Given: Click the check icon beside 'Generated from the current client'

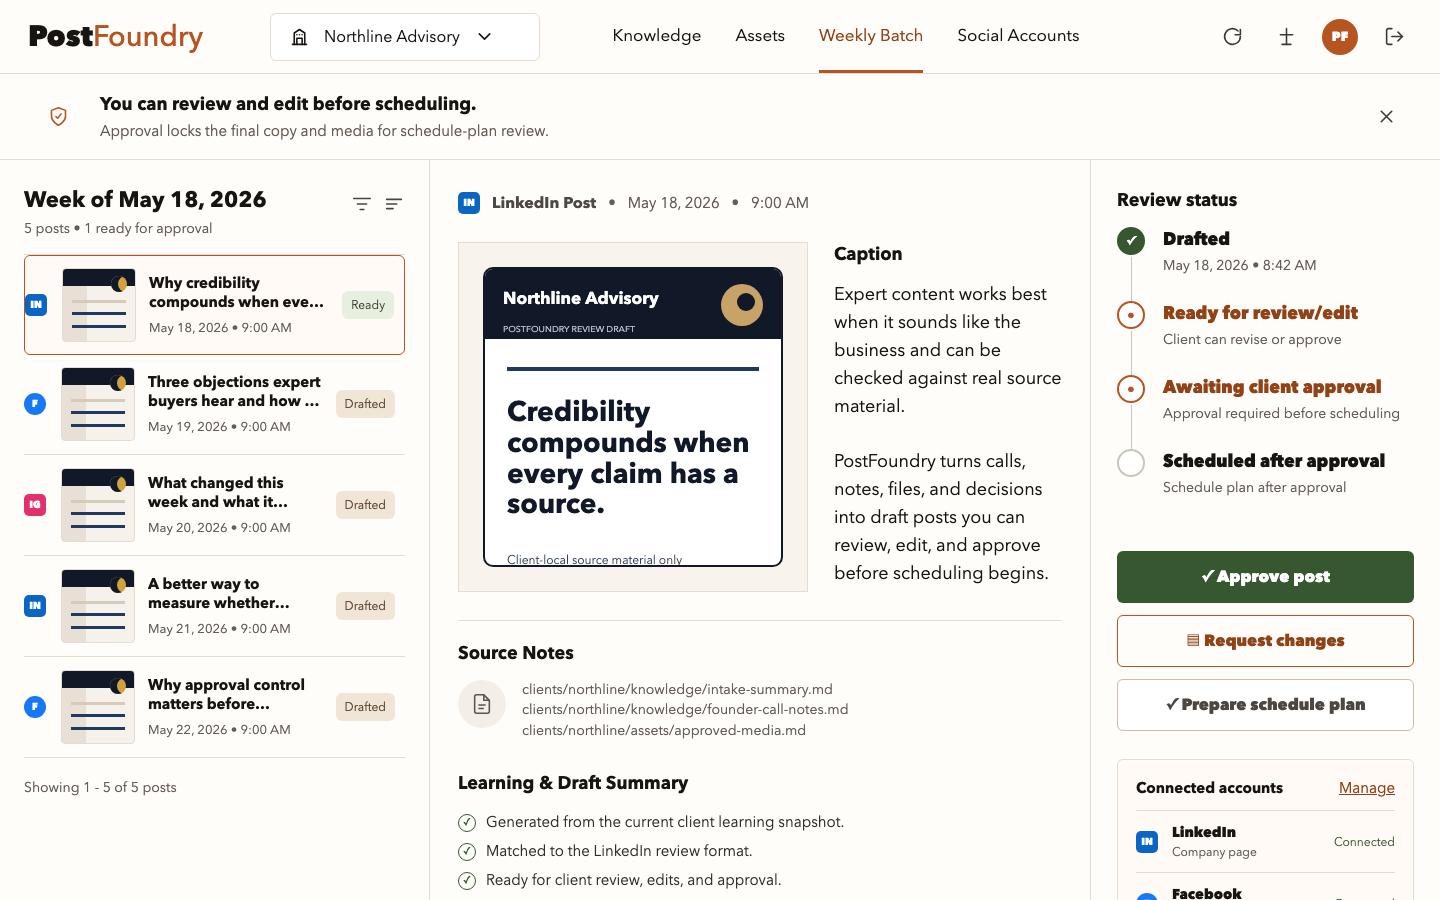Looking at the screenshot, I should point(467,823).
